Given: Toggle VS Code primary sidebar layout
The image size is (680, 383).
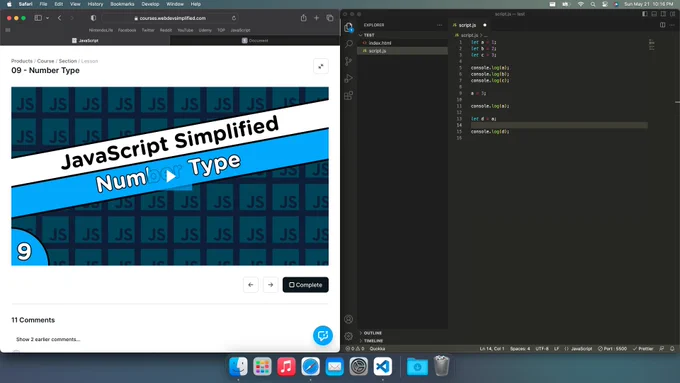Looking at the screenshot, I should (645, 14).
